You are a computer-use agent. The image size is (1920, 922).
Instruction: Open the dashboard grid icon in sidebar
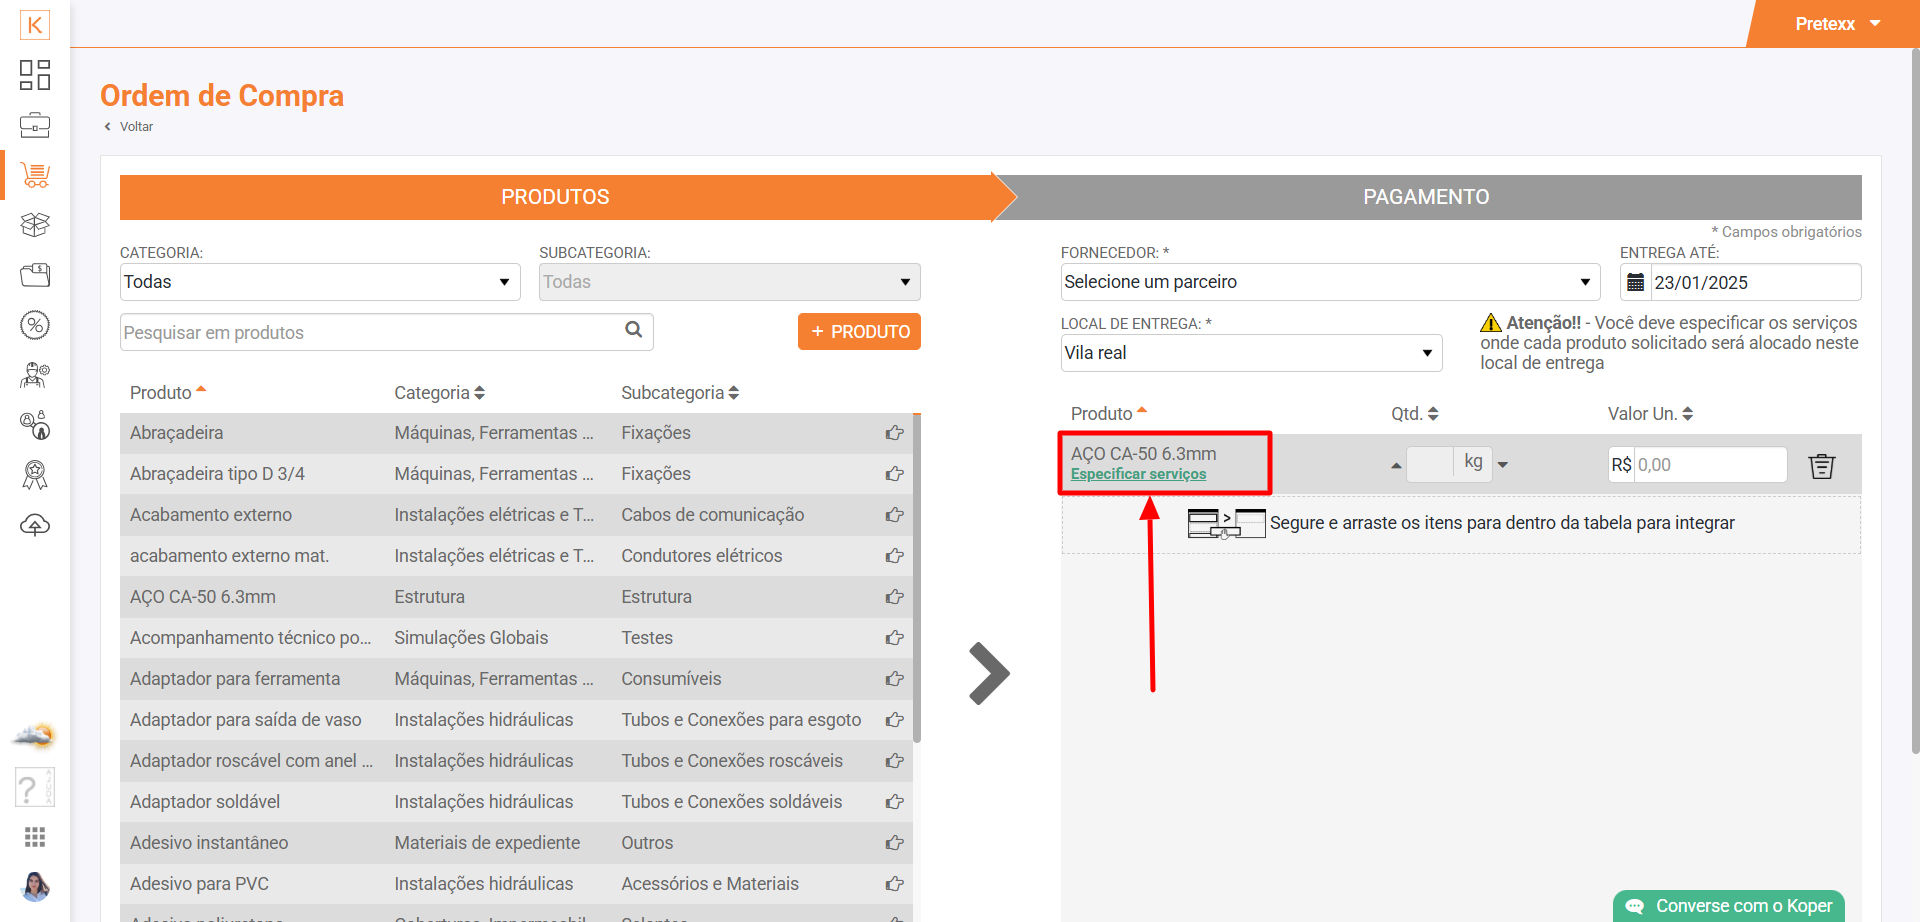click(x=35, y=75)
